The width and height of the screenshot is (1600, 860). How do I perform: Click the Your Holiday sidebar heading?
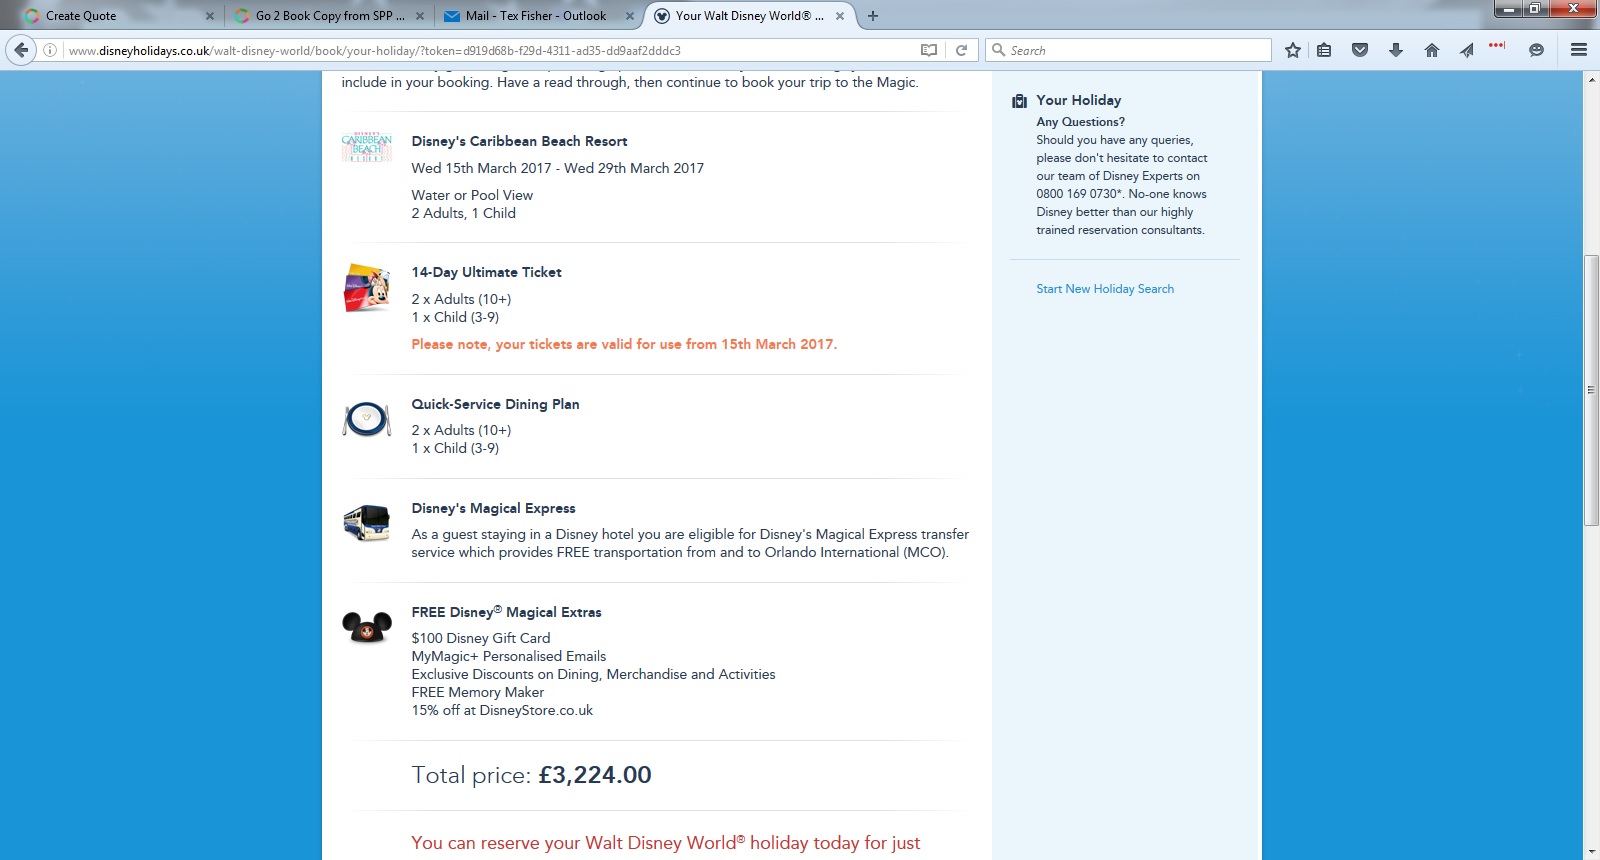tap(1079, 100)
